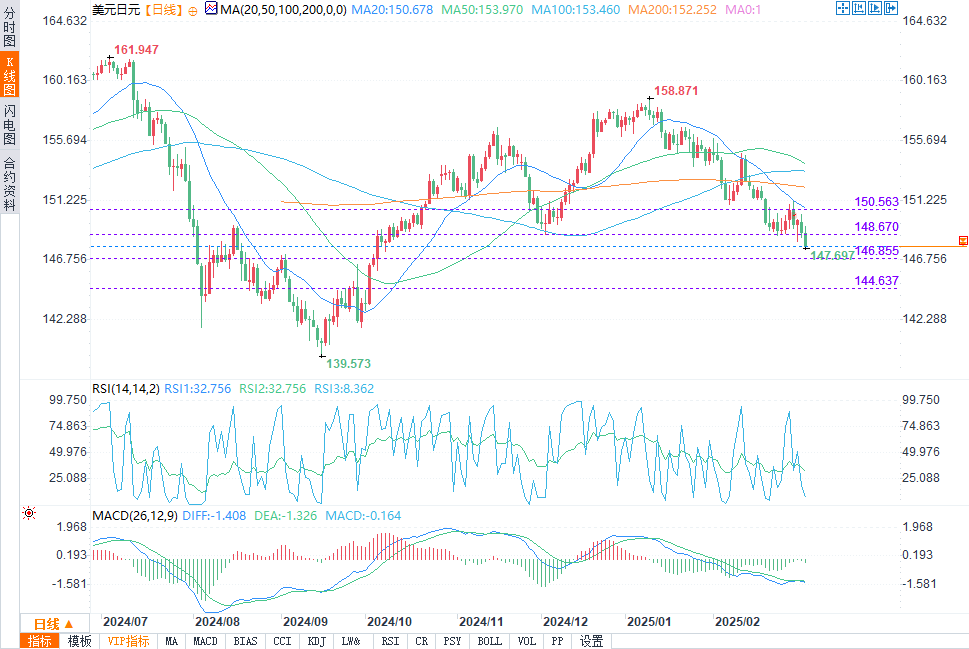The image size is (969, 649).
Task: Click the panel exit arrow icon
Action: coord(891,8)
